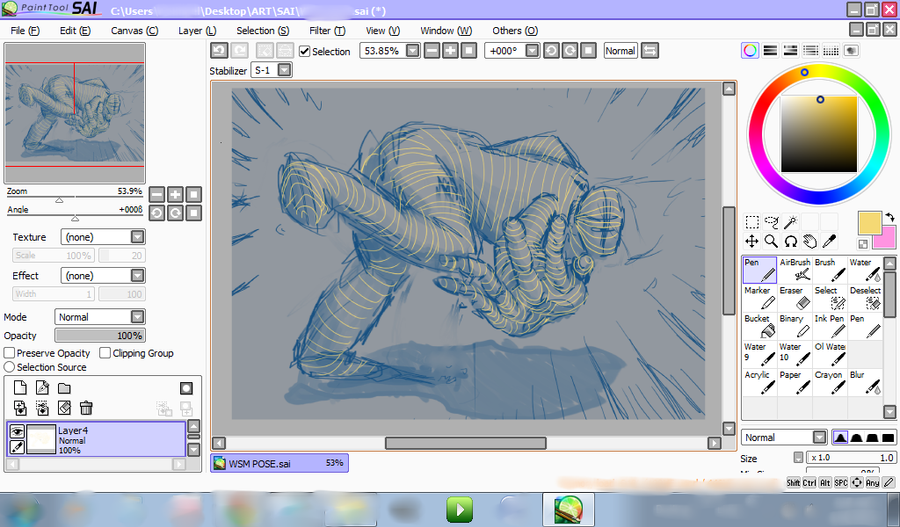This screenshot has width=900, height=527.
Task: Open the Layer menu
Action: (x=197, y=30)
